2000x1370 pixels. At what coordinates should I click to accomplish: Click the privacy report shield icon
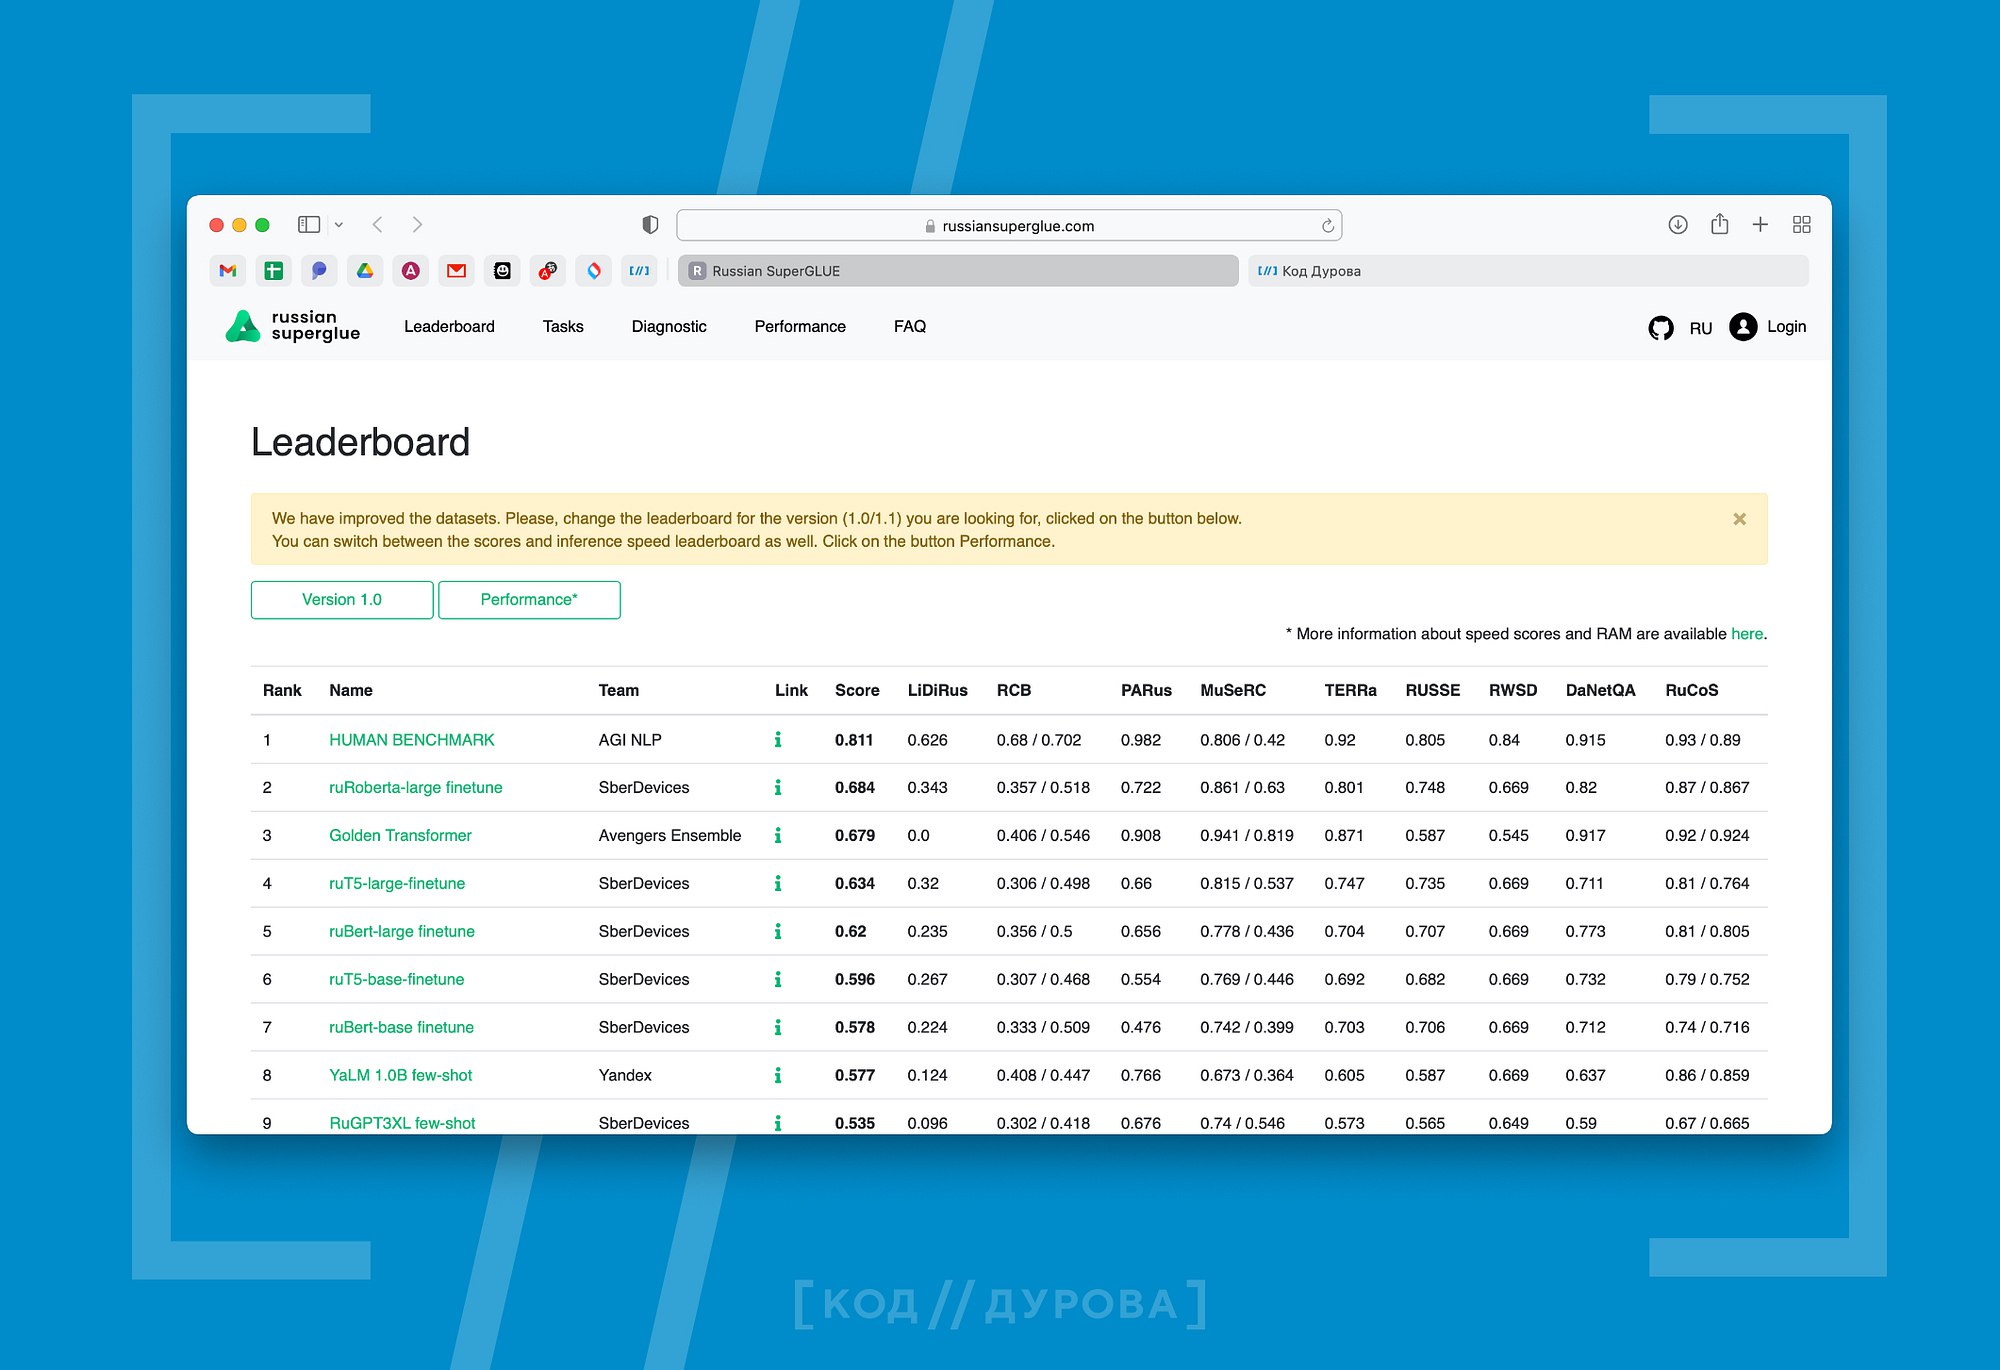[x=650, y=225]
